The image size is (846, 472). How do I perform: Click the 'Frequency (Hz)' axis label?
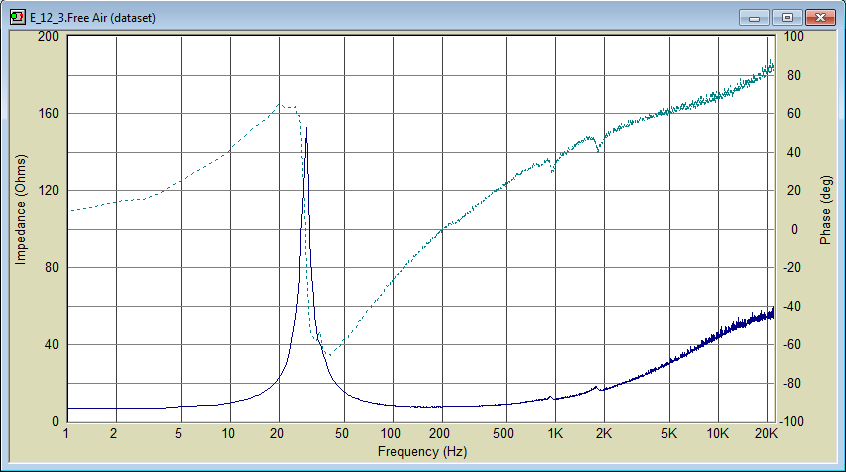pyautogui.click(x=422, y=452)
